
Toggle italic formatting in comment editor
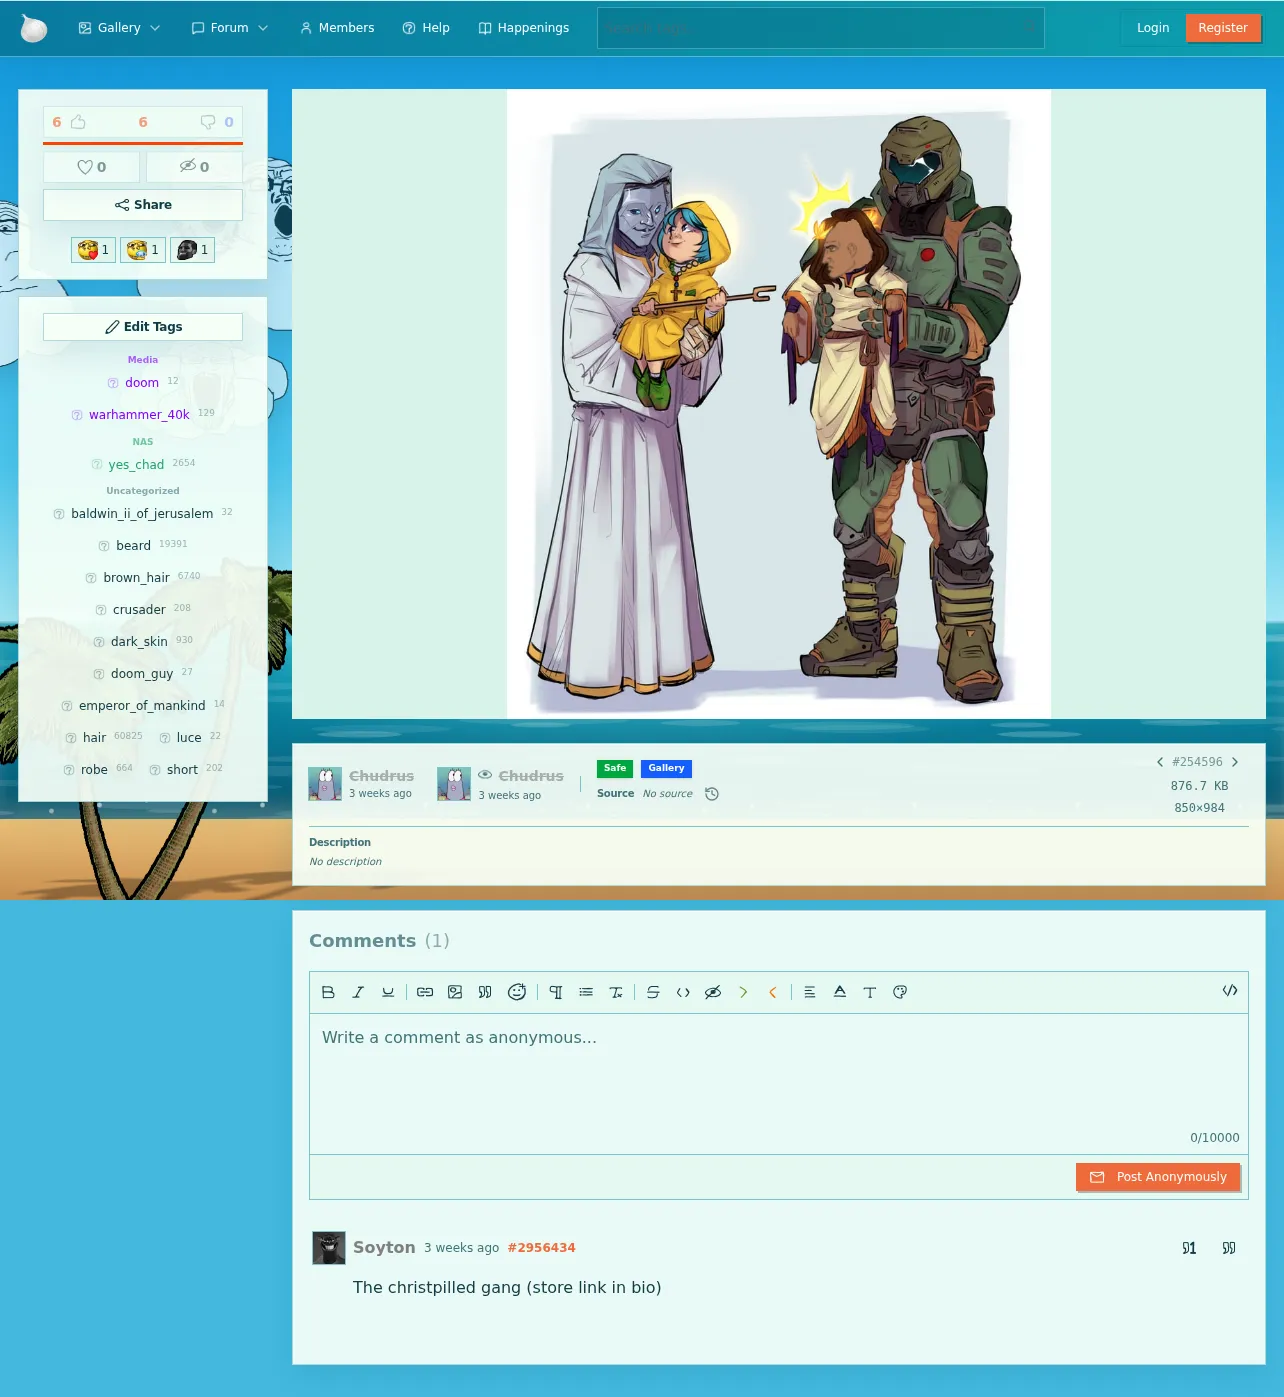point(358,992)
